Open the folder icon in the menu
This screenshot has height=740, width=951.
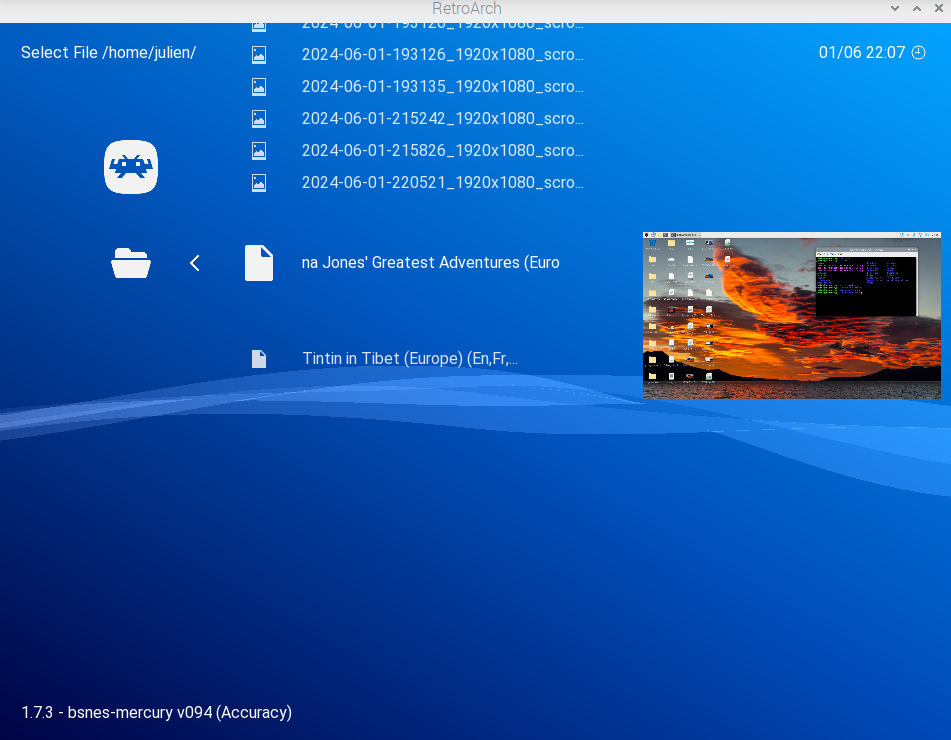[131, 263]
